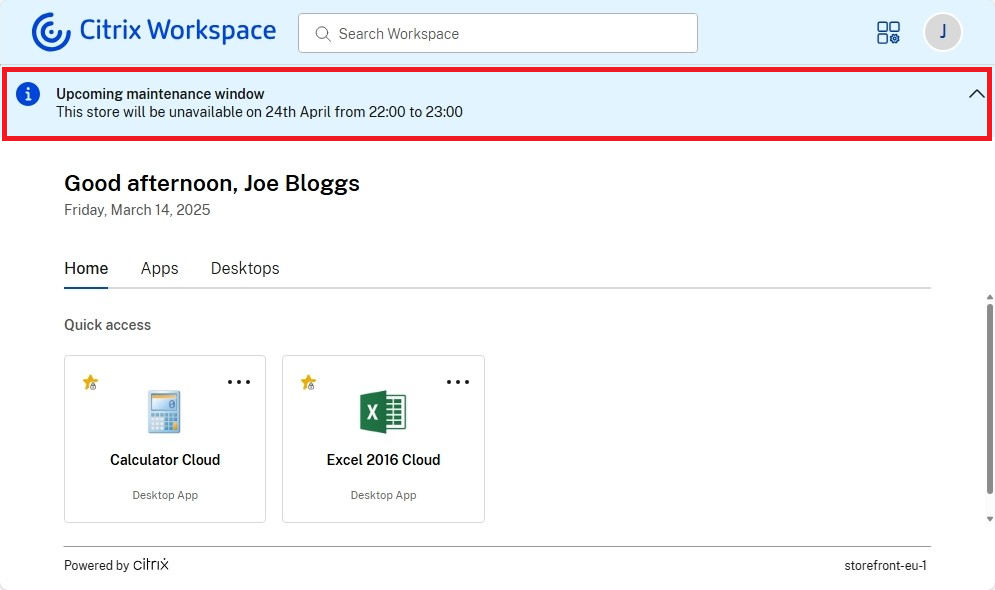
Task: Collapse the maintenance window banner
Action: (x=976, y=93)
